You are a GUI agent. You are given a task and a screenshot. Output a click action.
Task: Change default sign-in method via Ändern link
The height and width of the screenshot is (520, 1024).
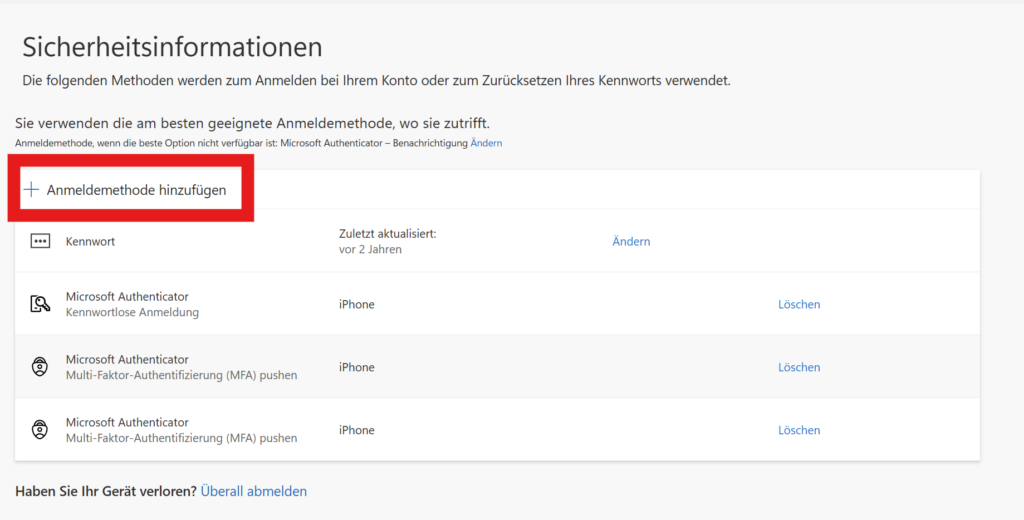coord(486,143)
